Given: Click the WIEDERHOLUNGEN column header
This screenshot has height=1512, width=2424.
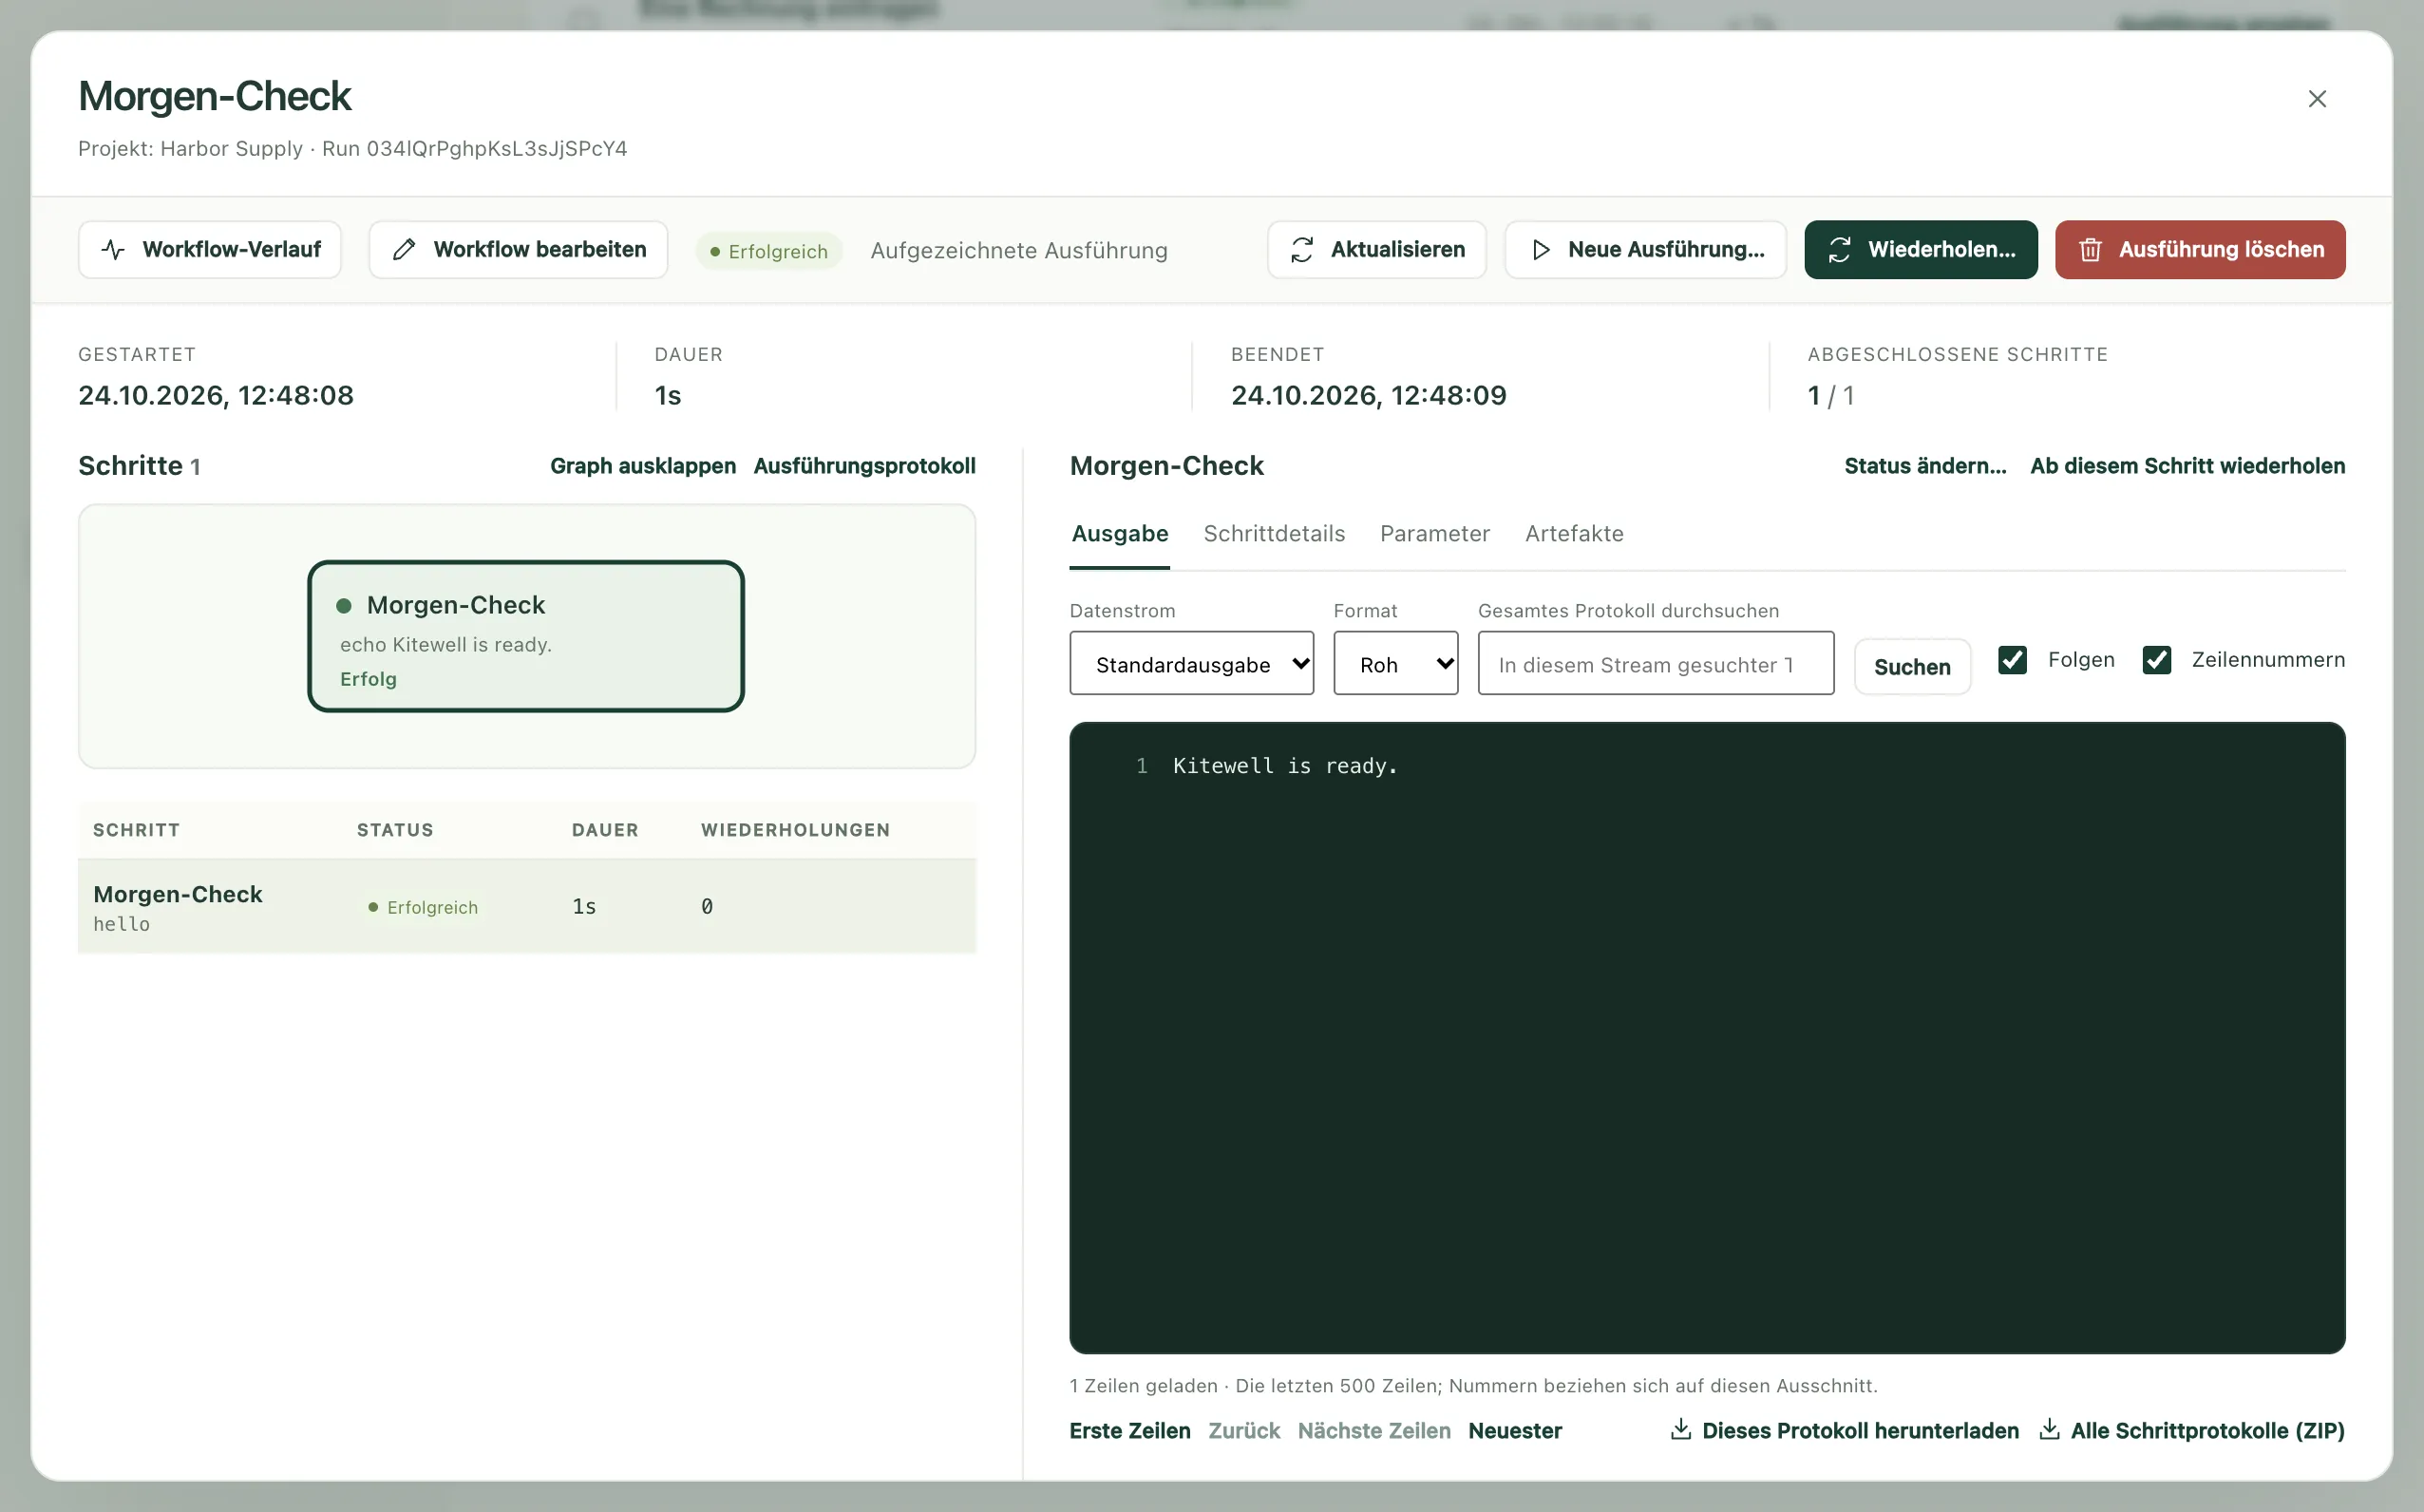Looking at the screenshot, I should (795, 830).
